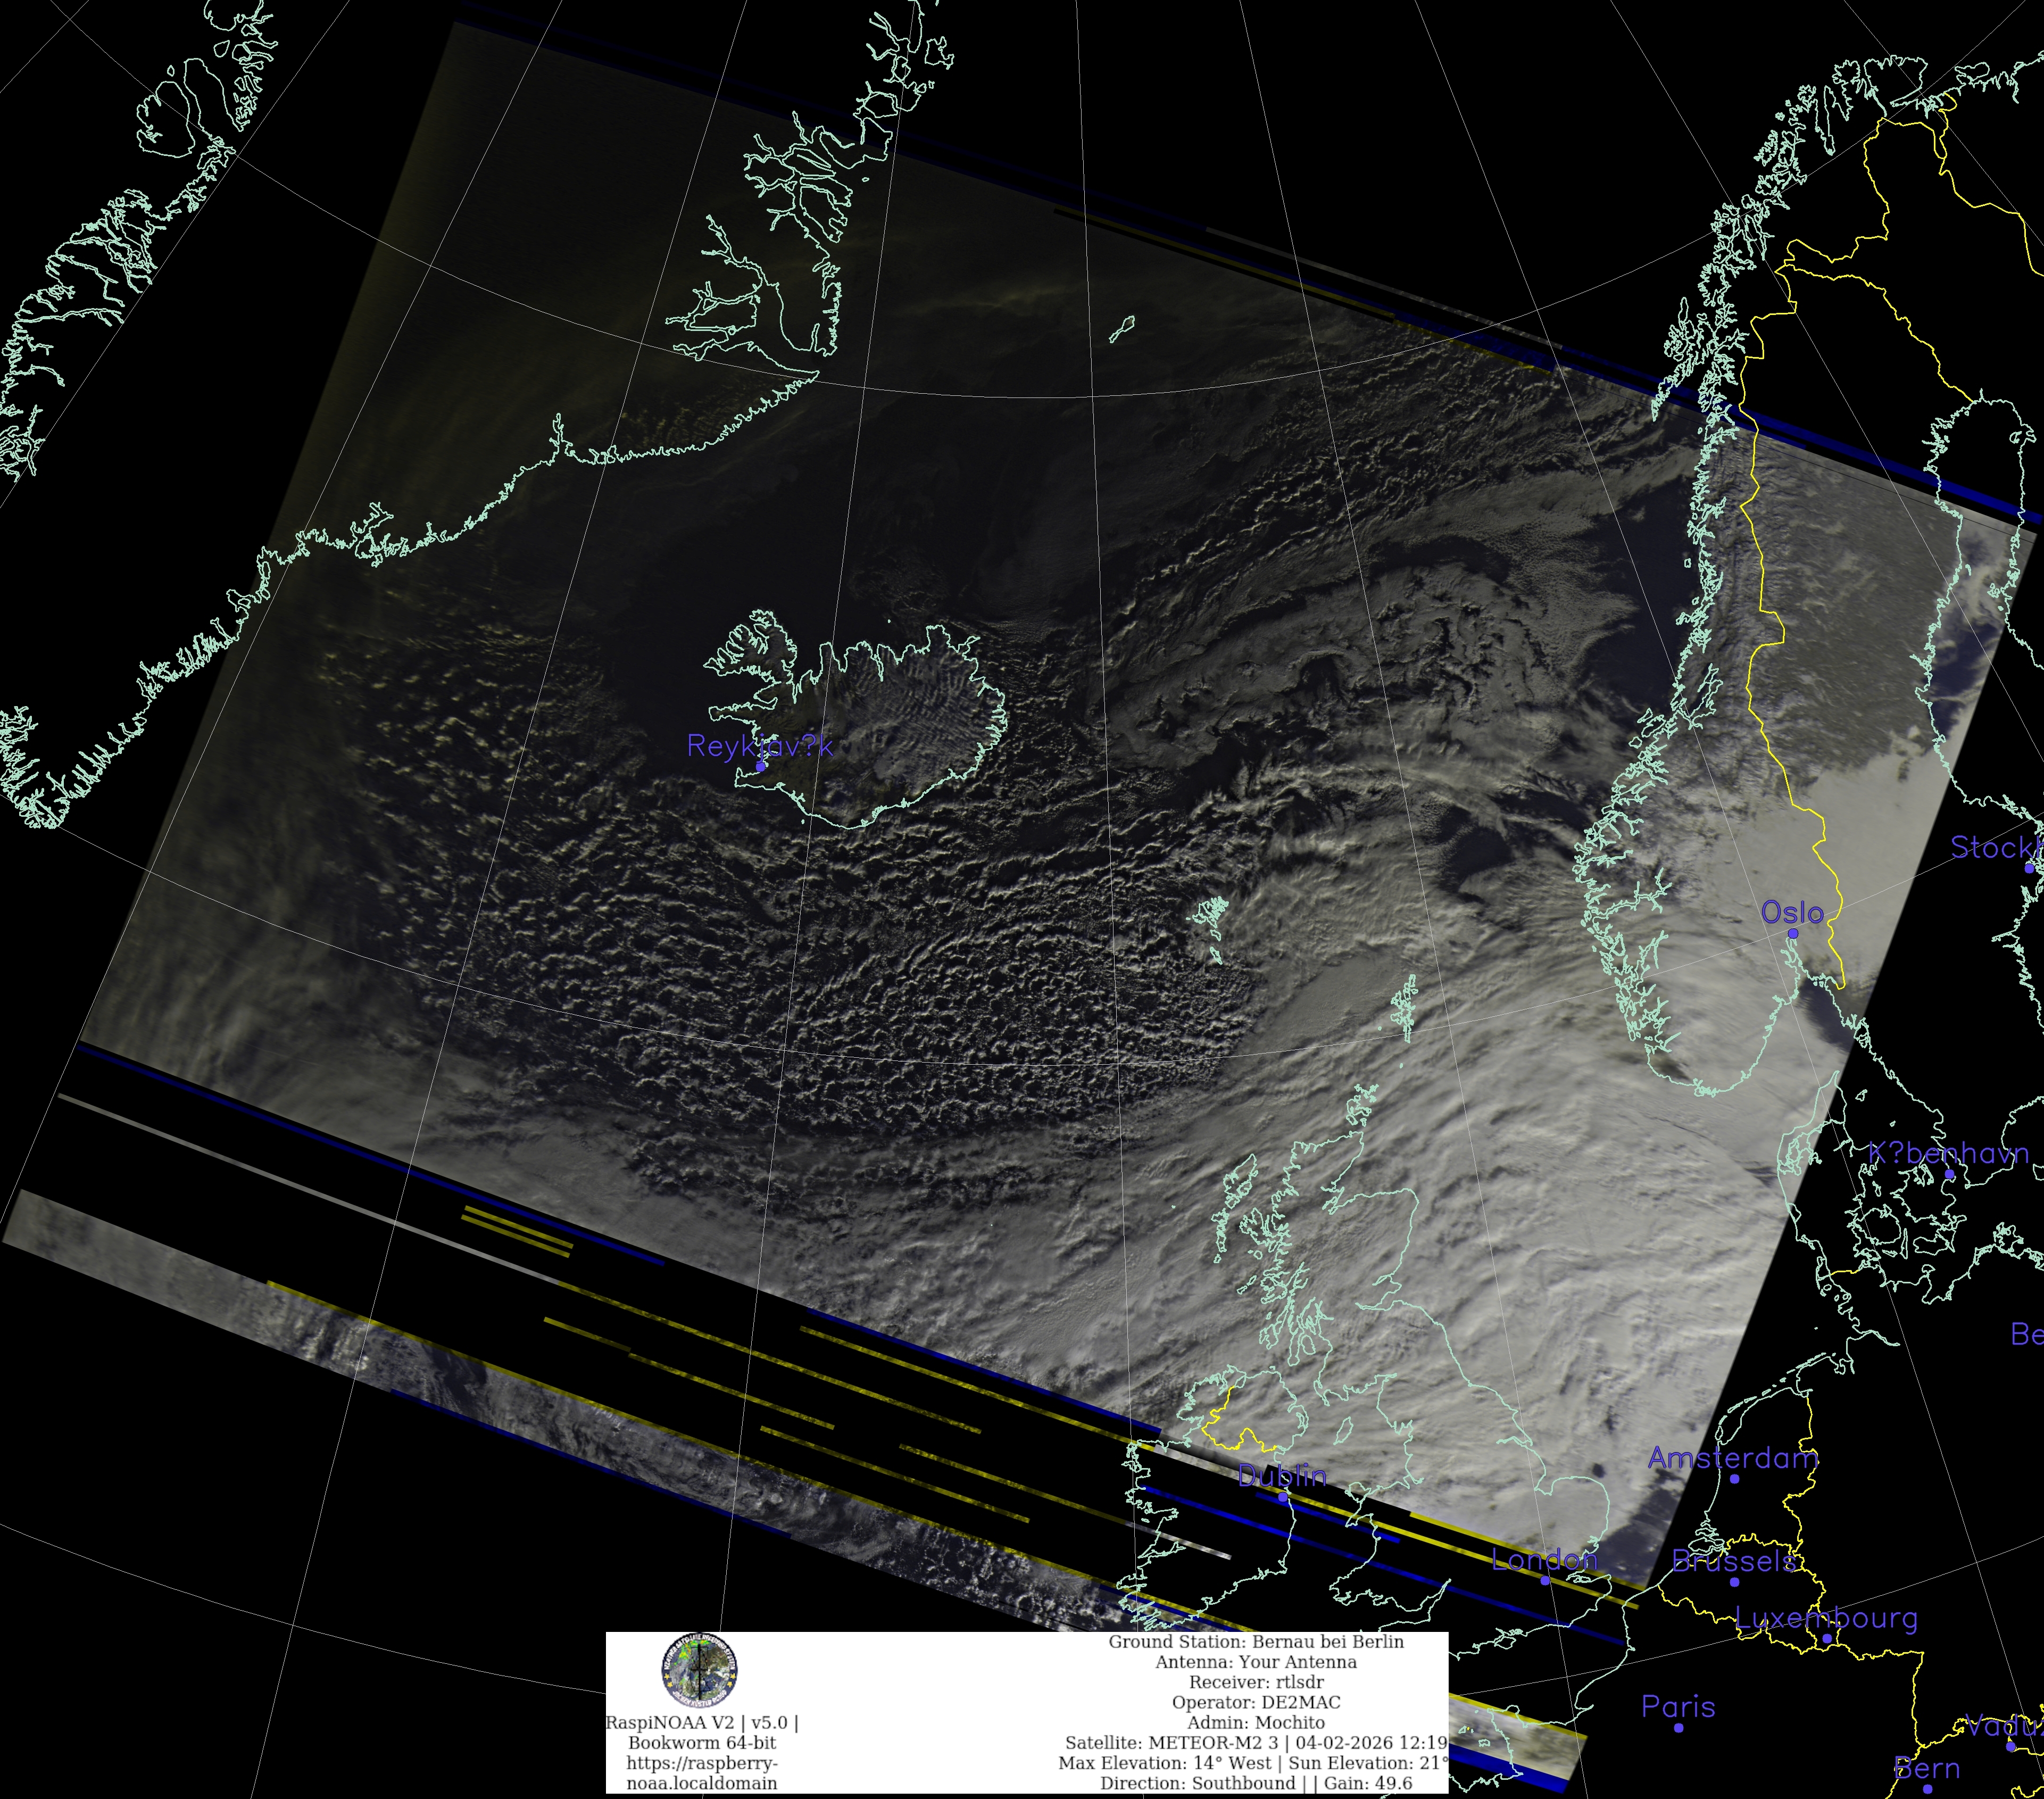Click the Dublin city marker dot
This screenshot has width=2044, height=1799.
click(1283, 1497)
